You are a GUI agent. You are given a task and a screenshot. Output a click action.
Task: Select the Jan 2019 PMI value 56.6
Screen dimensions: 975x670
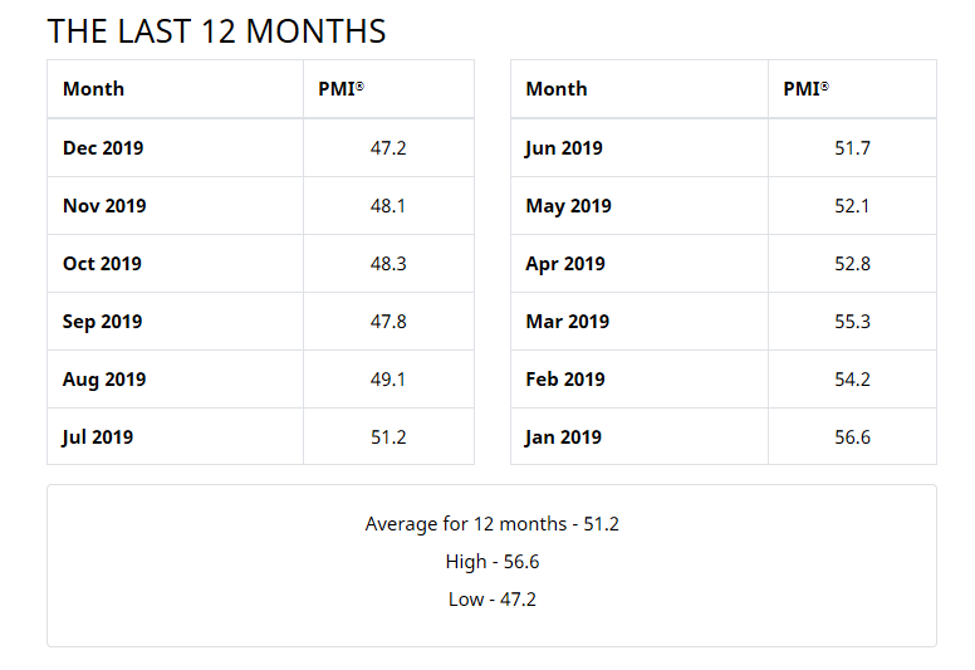[852, 437]
